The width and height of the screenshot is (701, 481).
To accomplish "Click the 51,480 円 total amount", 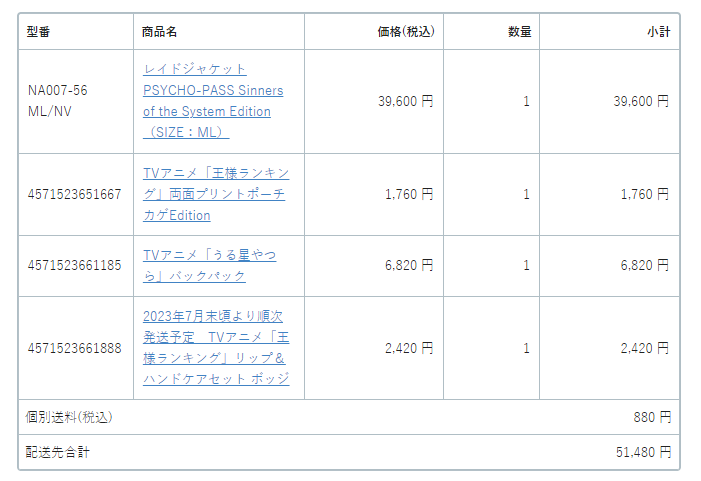I will (643, 452).
